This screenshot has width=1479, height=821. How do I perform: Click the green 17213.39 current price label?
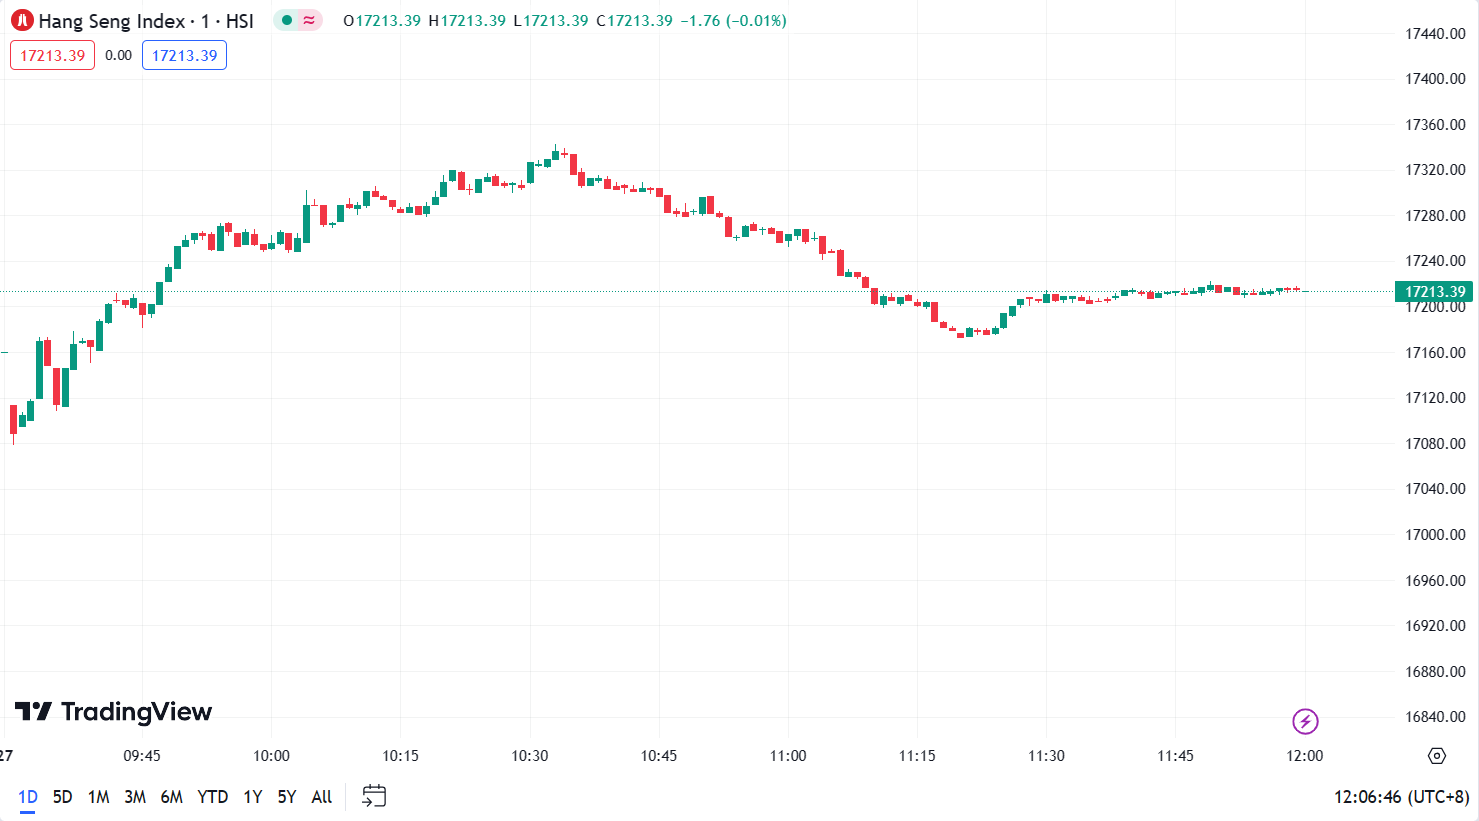click(x=1435, y=292)
